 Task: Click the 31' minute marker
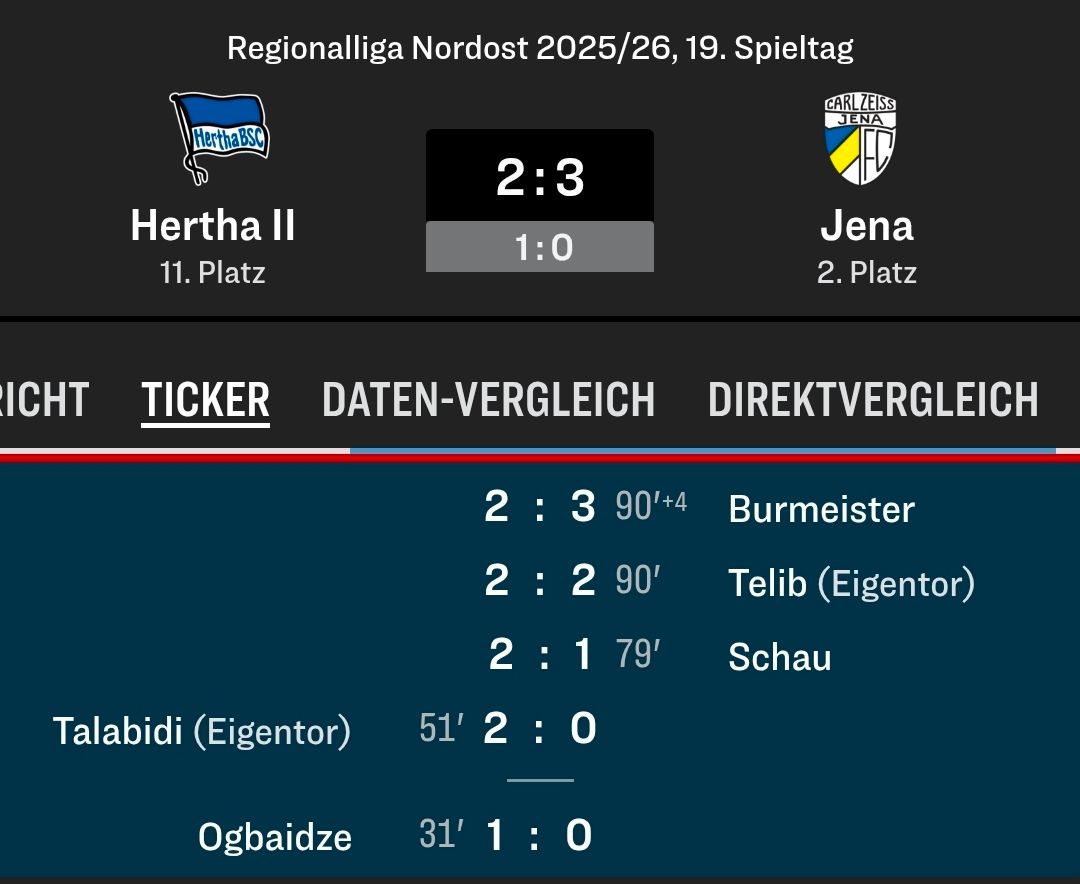(x=440, y=834)
